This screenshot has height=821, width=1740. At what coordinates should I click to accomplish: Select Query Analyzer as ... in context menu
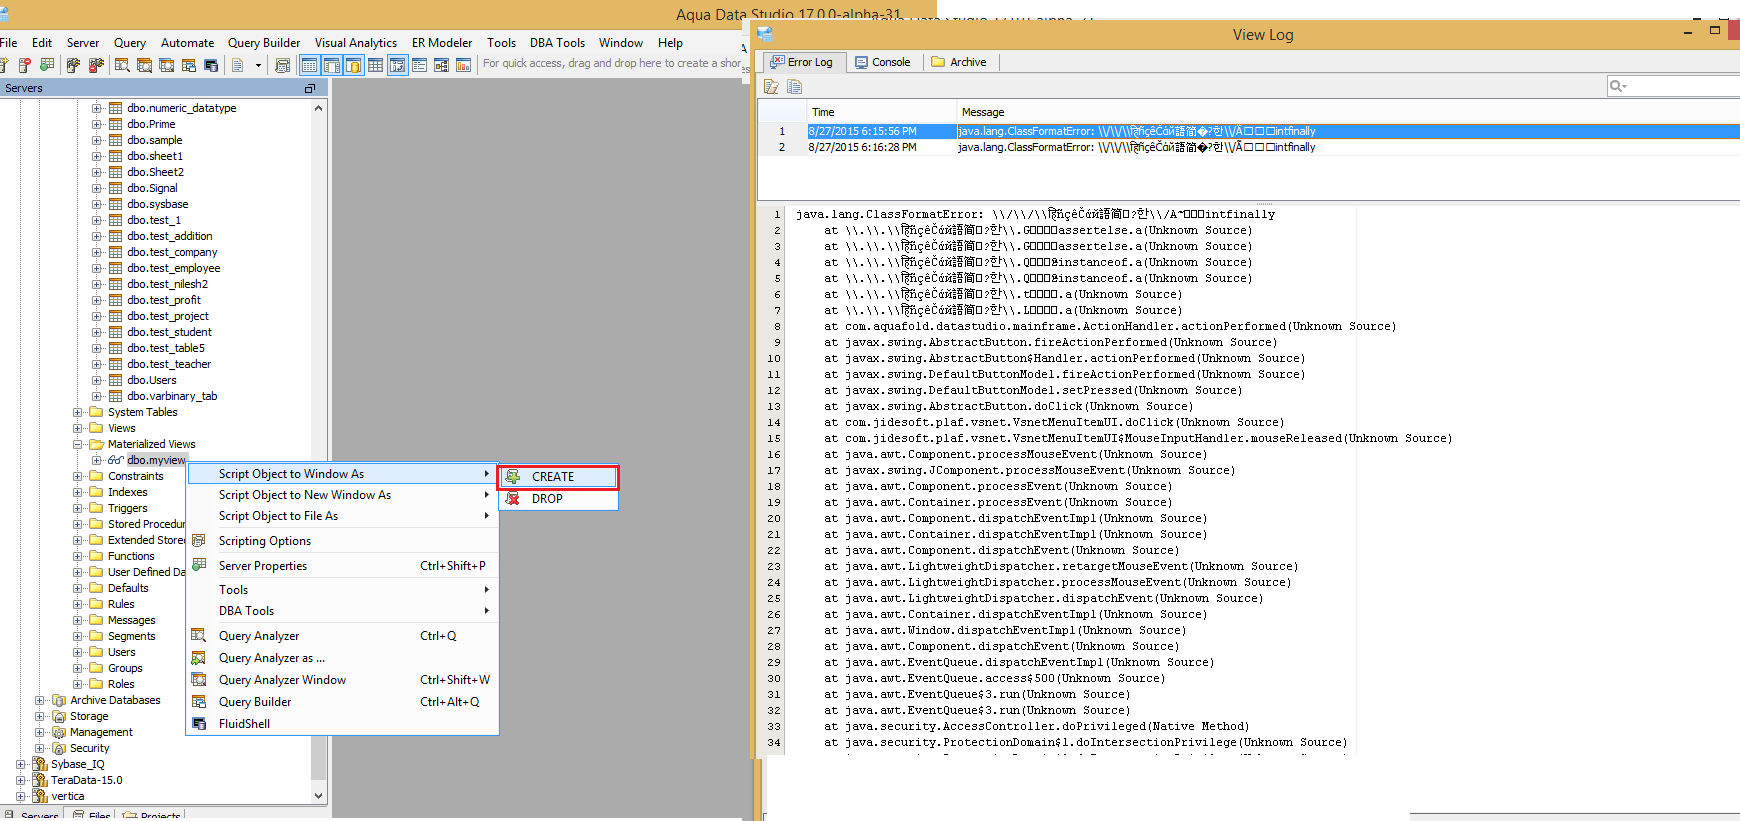pyautogui.click(x=342, y=658)
